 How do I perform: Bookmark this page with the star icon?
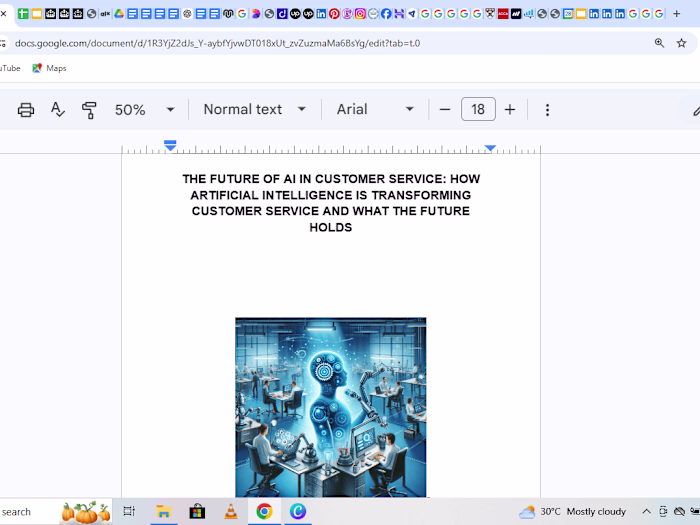pyautogui.click(x=681, y=43)
